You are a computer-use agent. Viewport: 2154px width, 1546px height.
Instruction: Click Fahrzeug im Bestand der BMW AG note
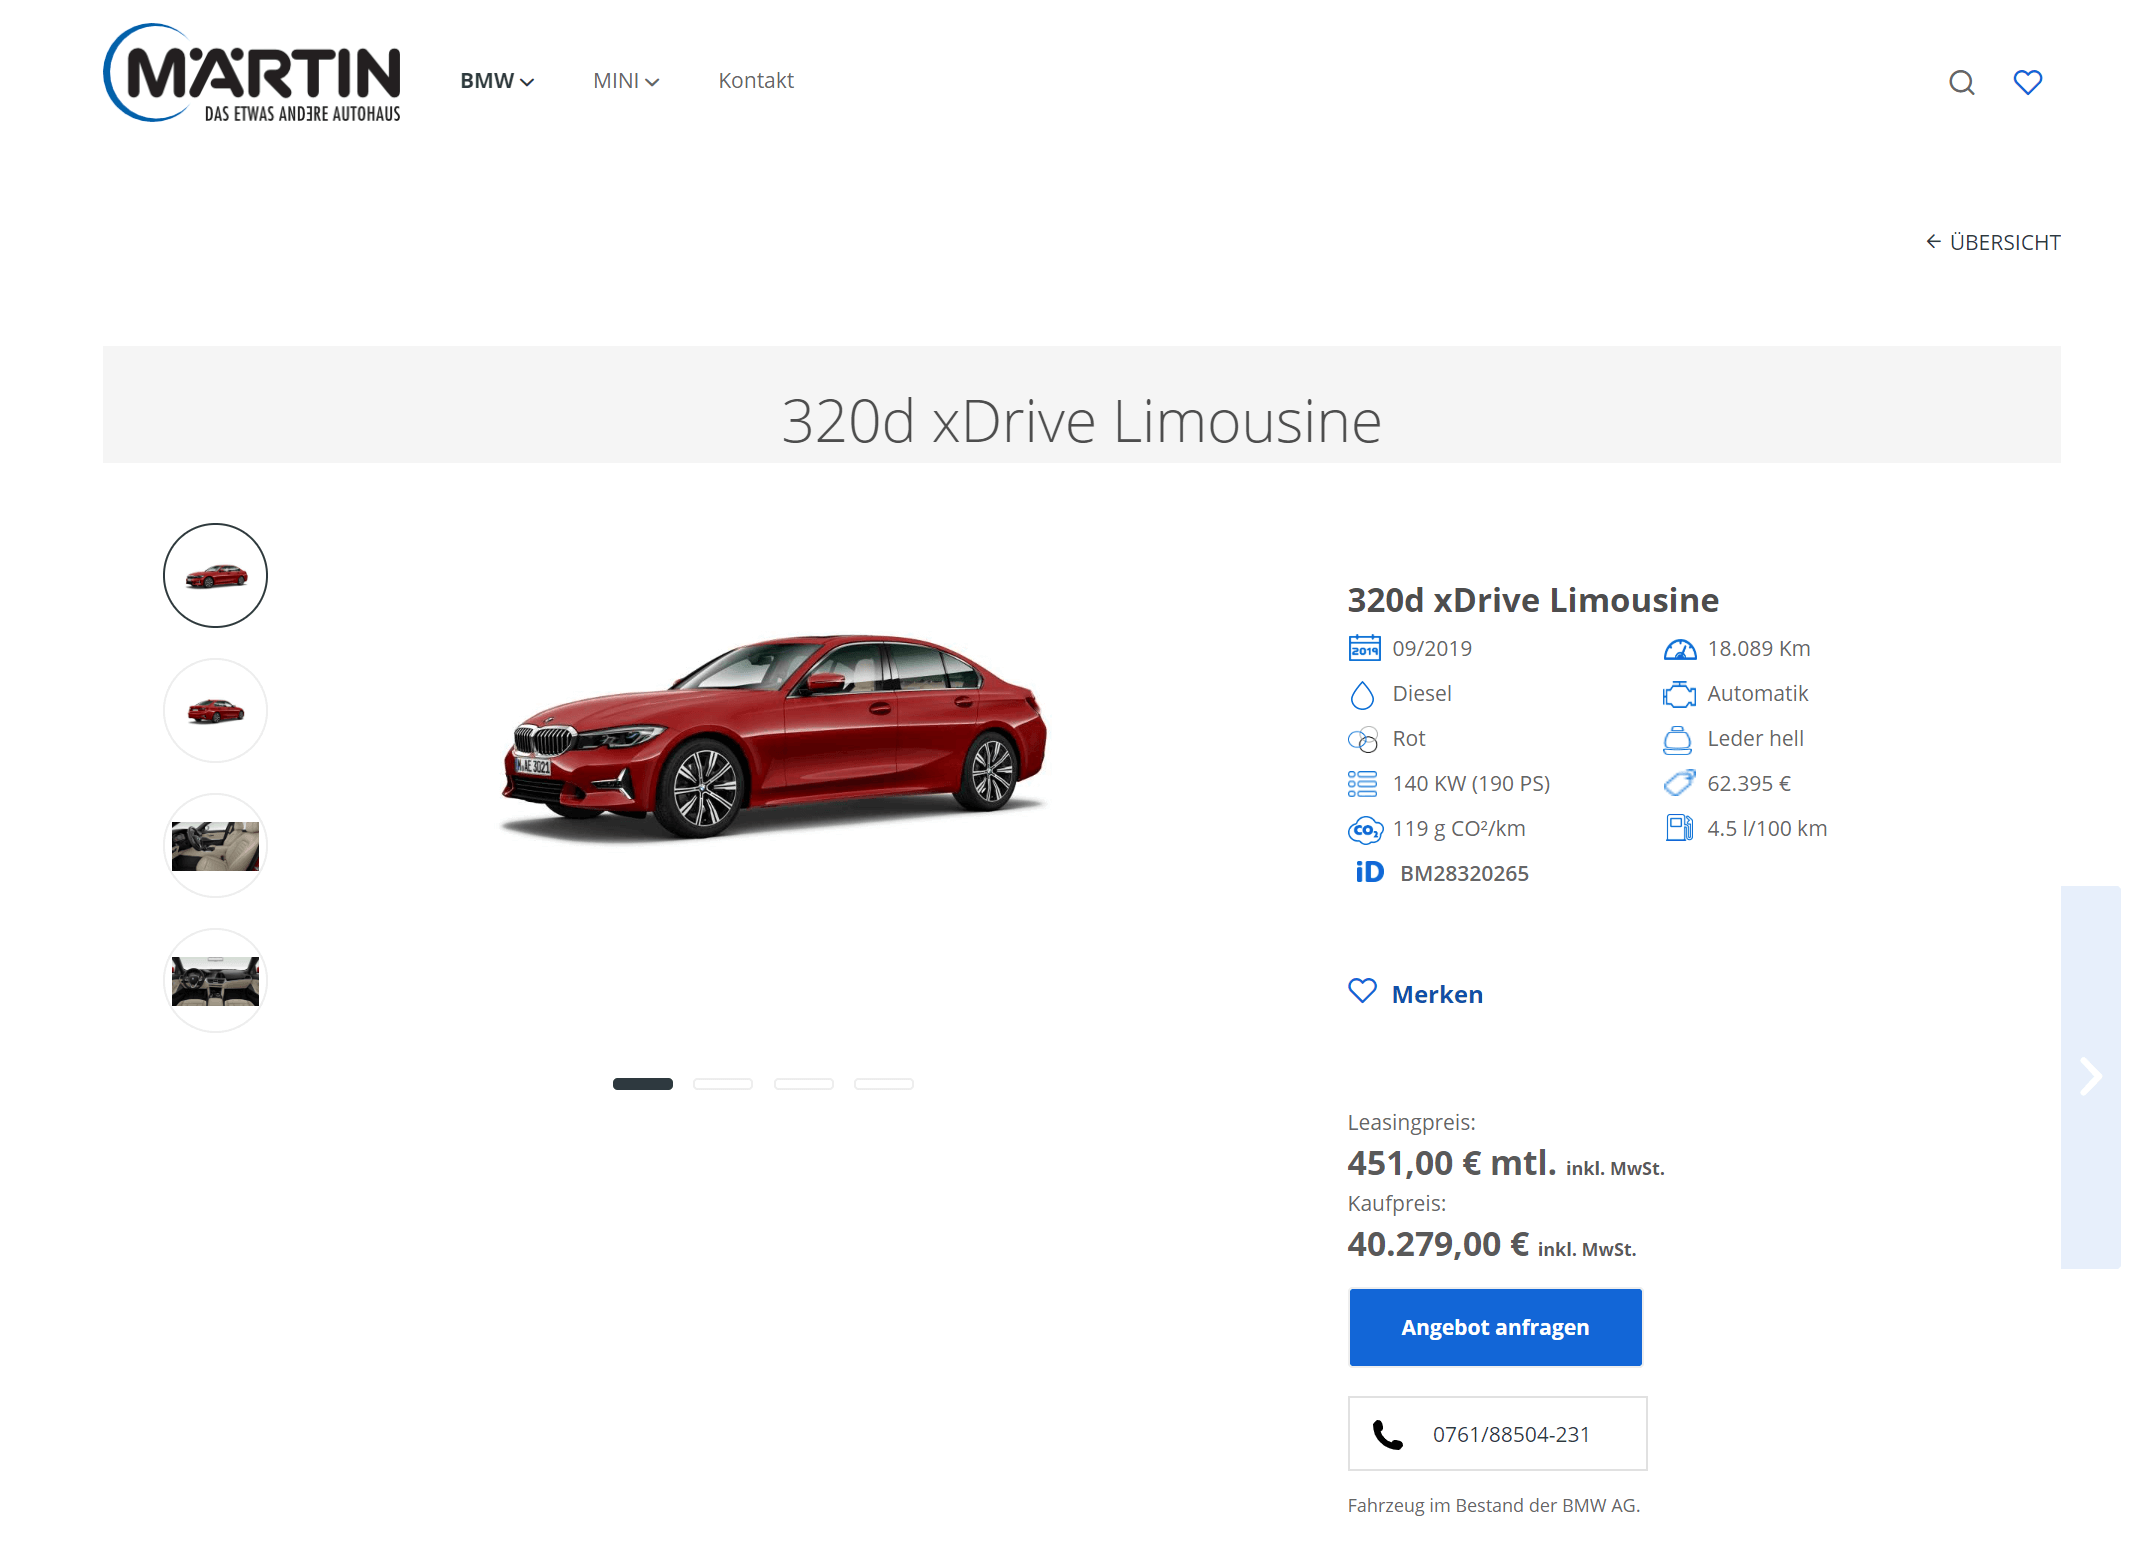pyautogui.click(x=1493, y=1505)
